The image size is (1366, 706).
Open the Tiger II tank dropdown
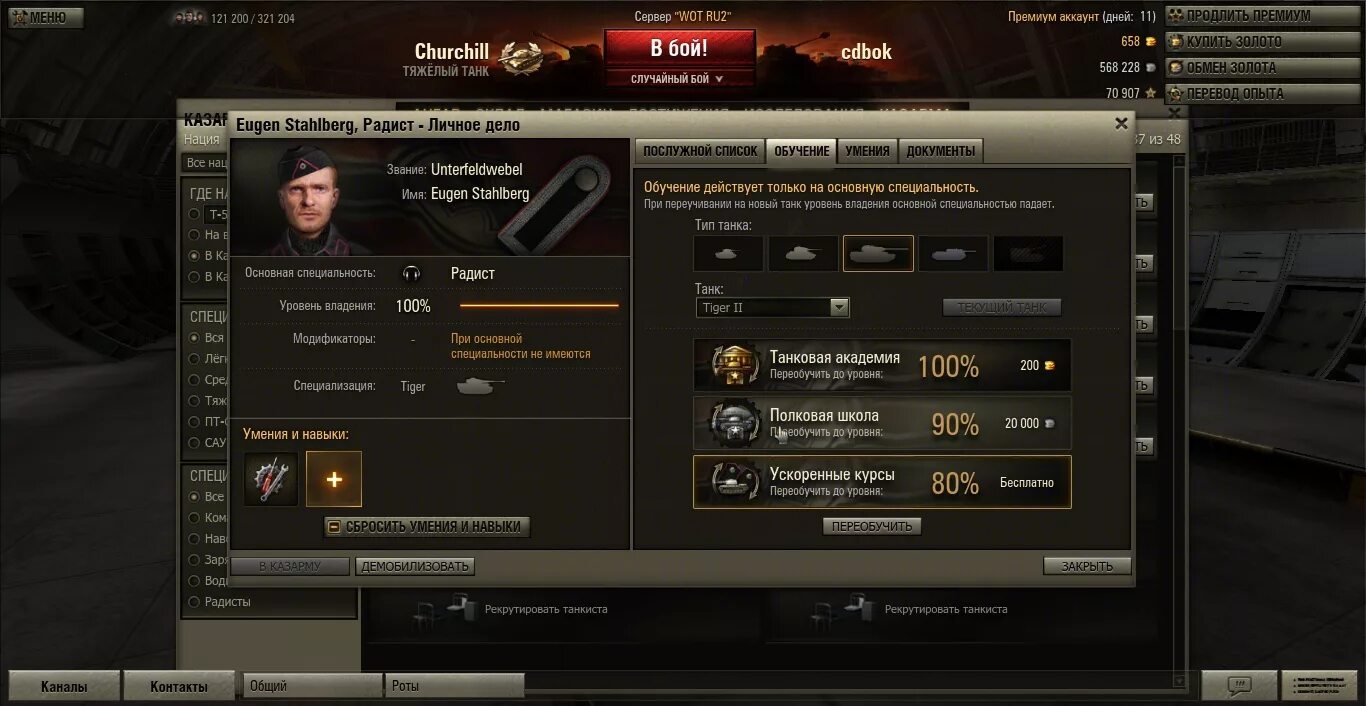click(773, 308)
